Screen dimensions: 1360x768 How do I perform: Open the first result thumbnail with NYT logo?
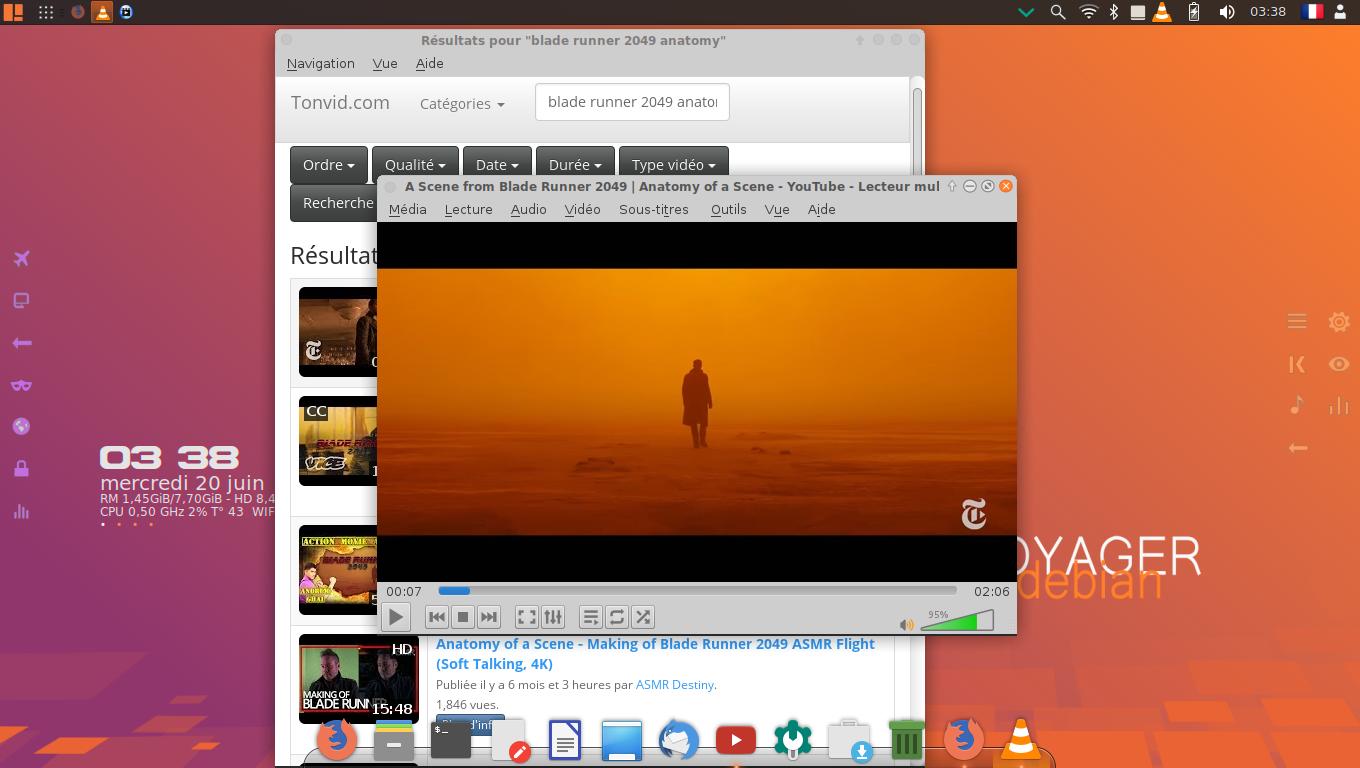coord(338,331)
